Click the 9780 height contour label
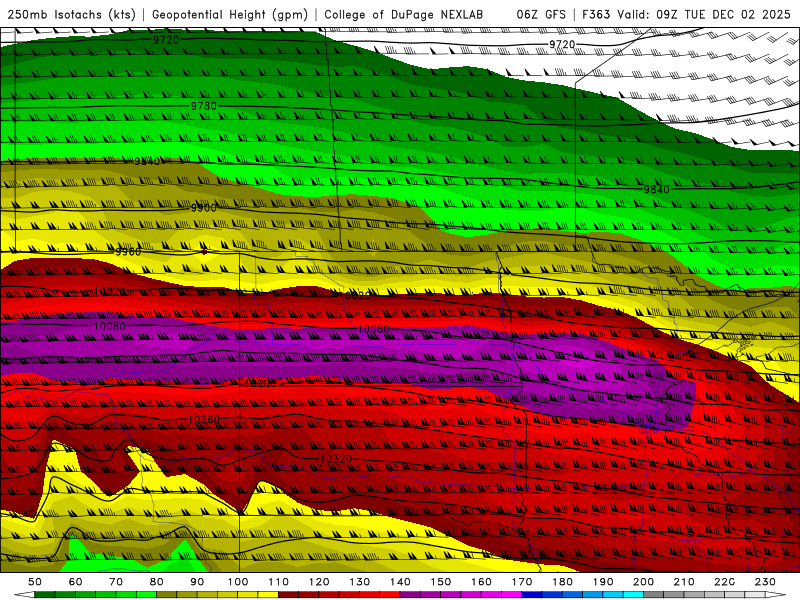Screen dimensions: 800x600 pyautogui.click(x=204, y=106)
